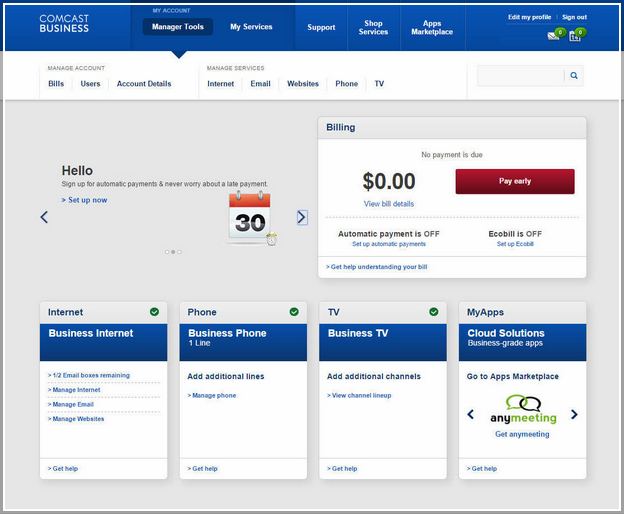
Task: Click the search magnifier icon
Action: (574, 75)
